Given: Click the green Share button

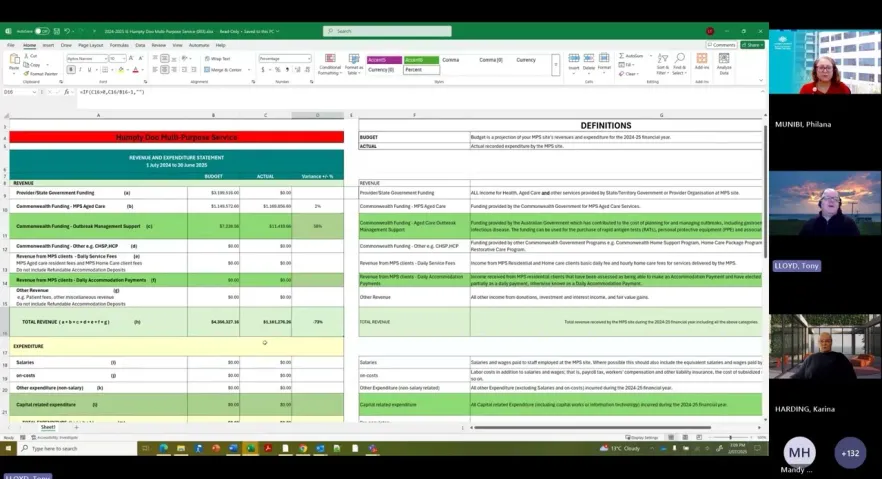Looking at the screenshot, I should pos(752,45).
